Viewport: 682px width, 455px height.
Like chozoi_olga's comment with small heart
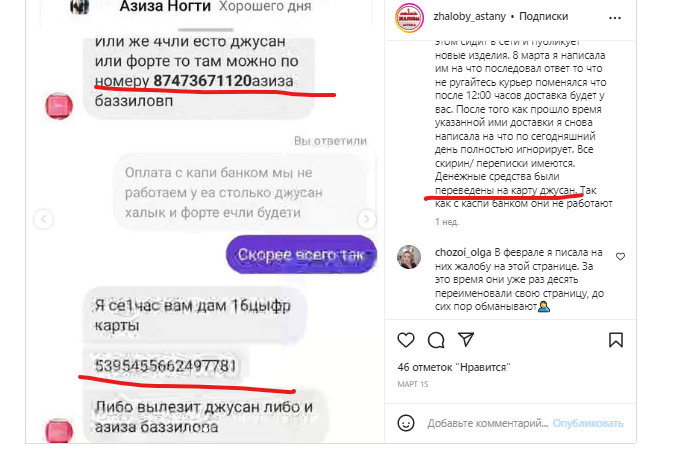[620, 257]
